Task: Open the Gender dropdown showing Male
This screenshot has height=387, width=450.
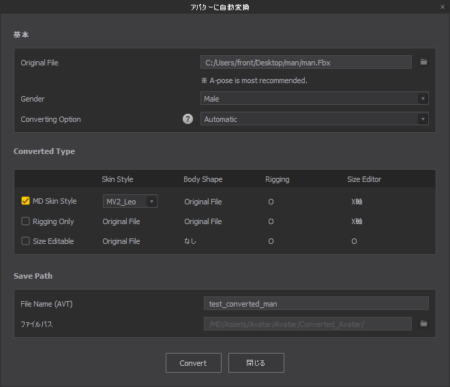Action: (x=314, y=99)
